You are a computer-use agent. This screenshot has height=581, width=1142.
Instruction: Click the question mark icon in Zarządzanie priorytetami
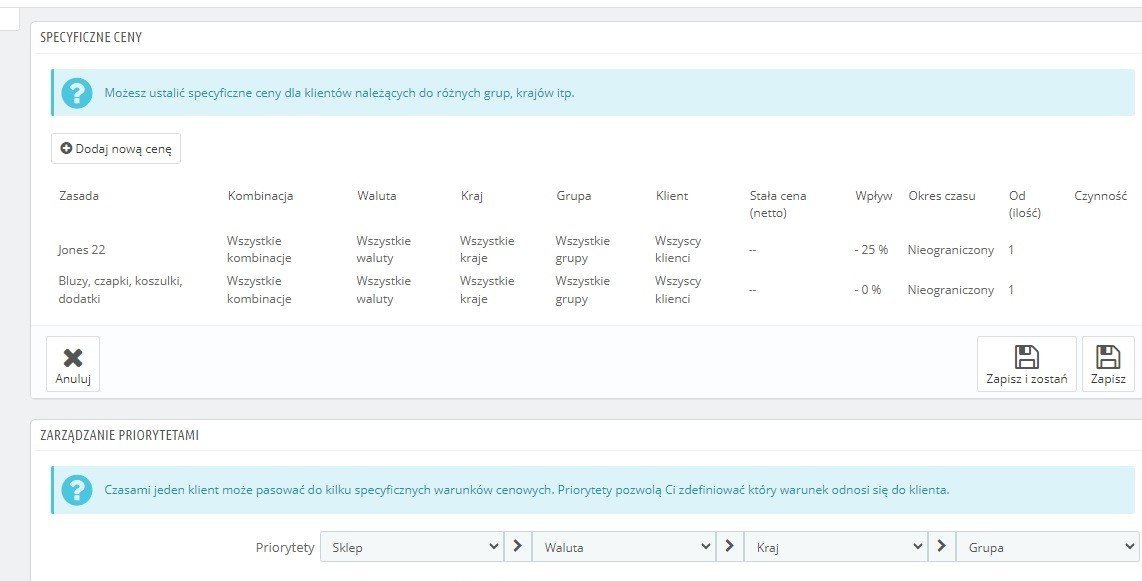point(77,490)
